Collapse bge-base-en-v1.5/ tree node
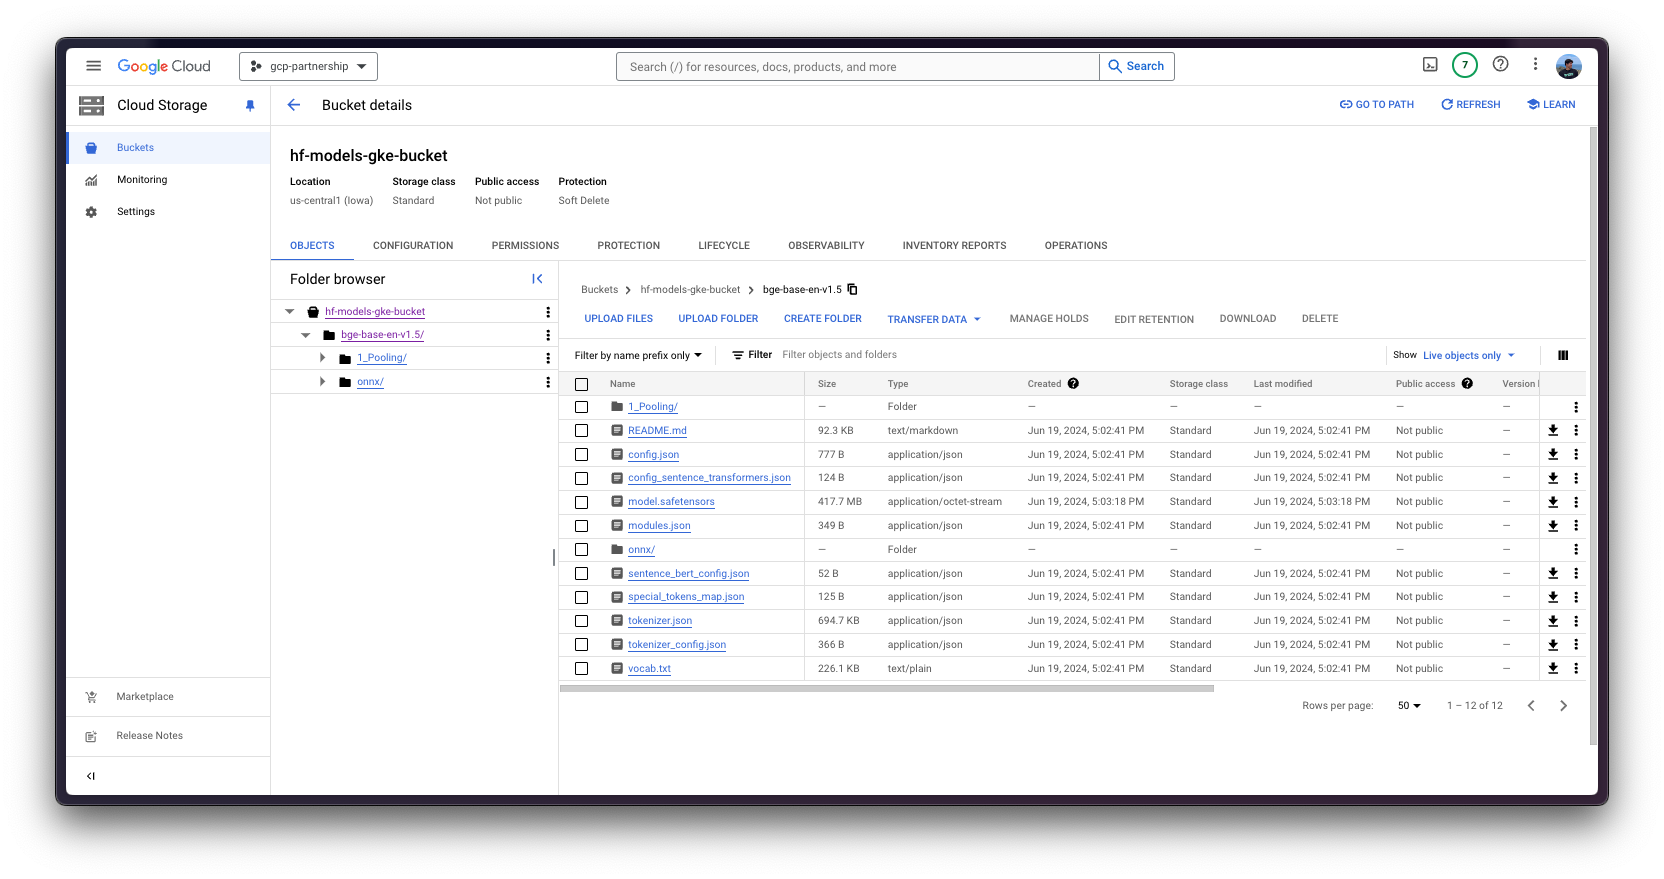Viewport: 1664px width, 879px height. [306, 335]
